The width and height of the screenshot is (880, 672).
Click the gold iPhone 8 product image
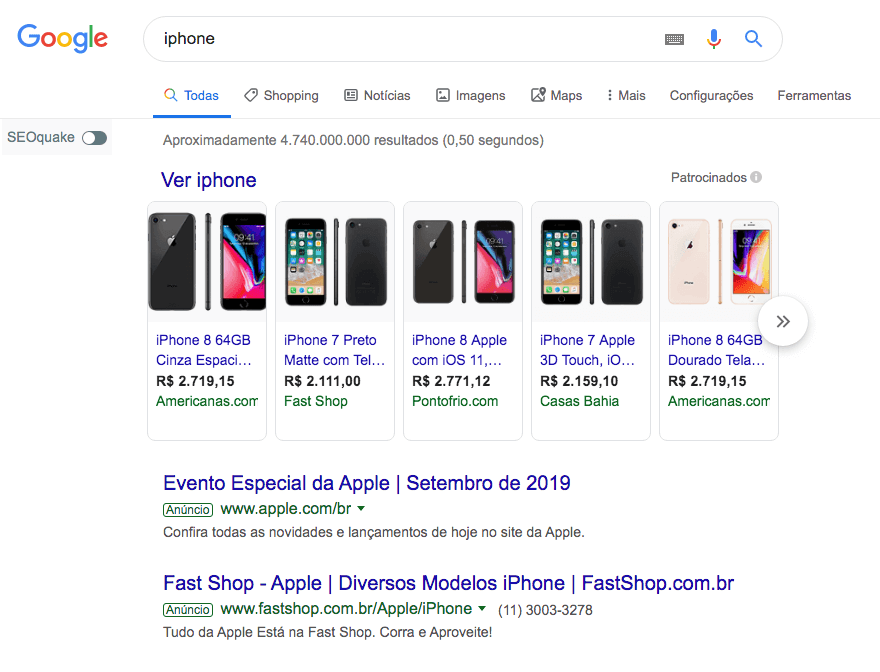coord(719,262)
